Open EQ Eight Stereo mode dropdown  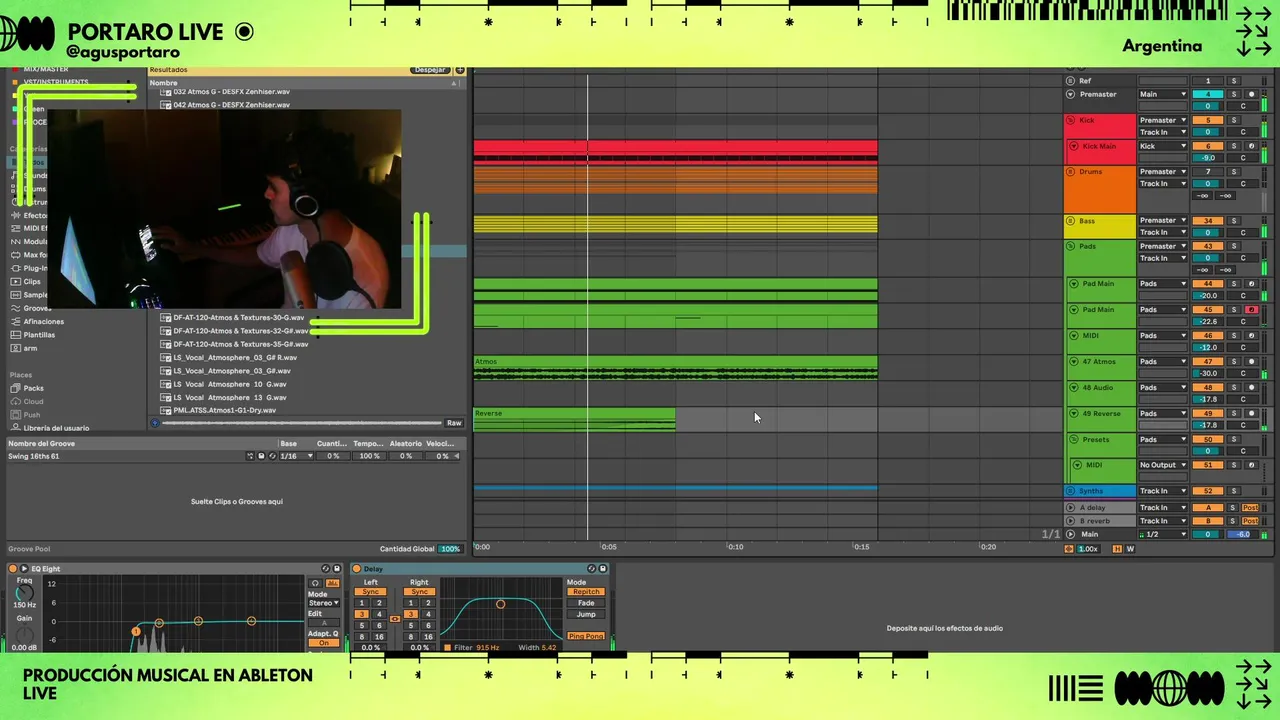[323, 603]
